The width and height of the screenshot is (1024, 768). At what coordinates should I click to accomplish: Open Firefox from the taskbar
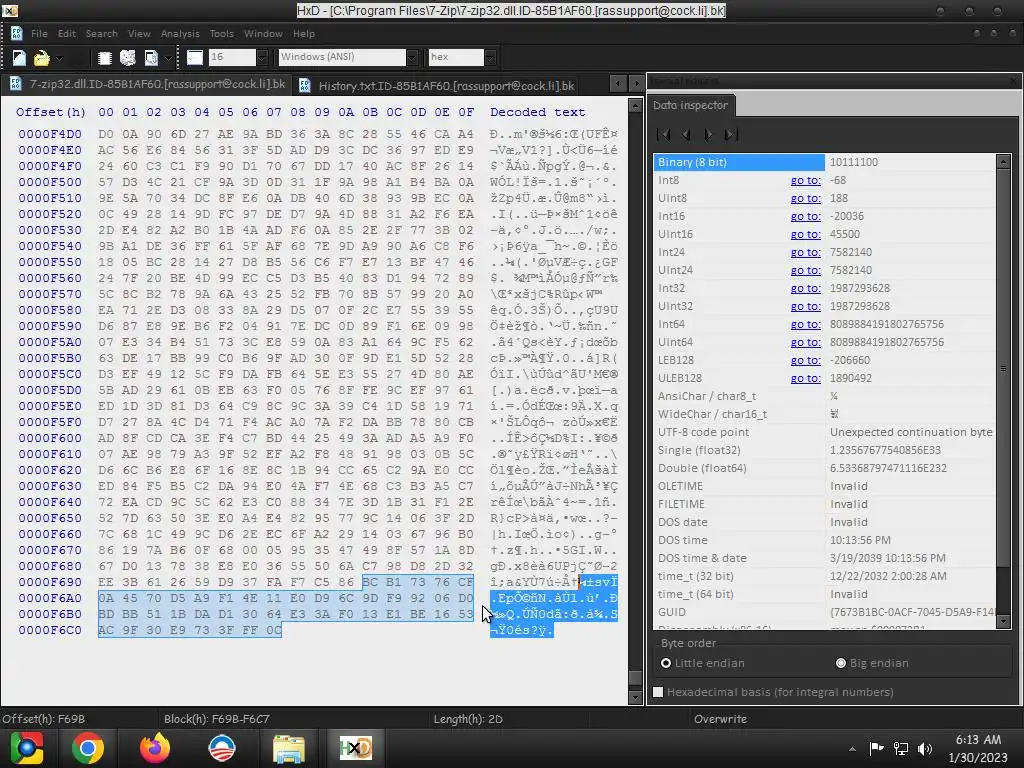pos(155,748)
